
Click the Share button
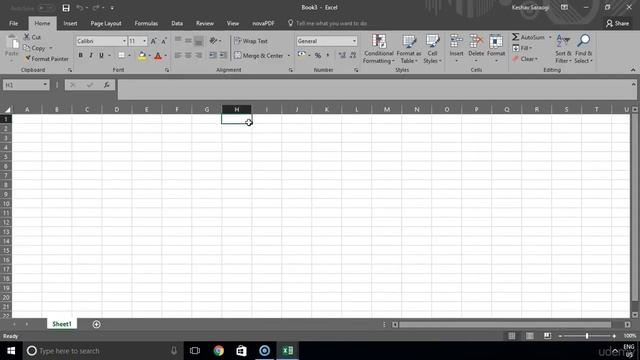pyautogui.click(x=617, y=23)
